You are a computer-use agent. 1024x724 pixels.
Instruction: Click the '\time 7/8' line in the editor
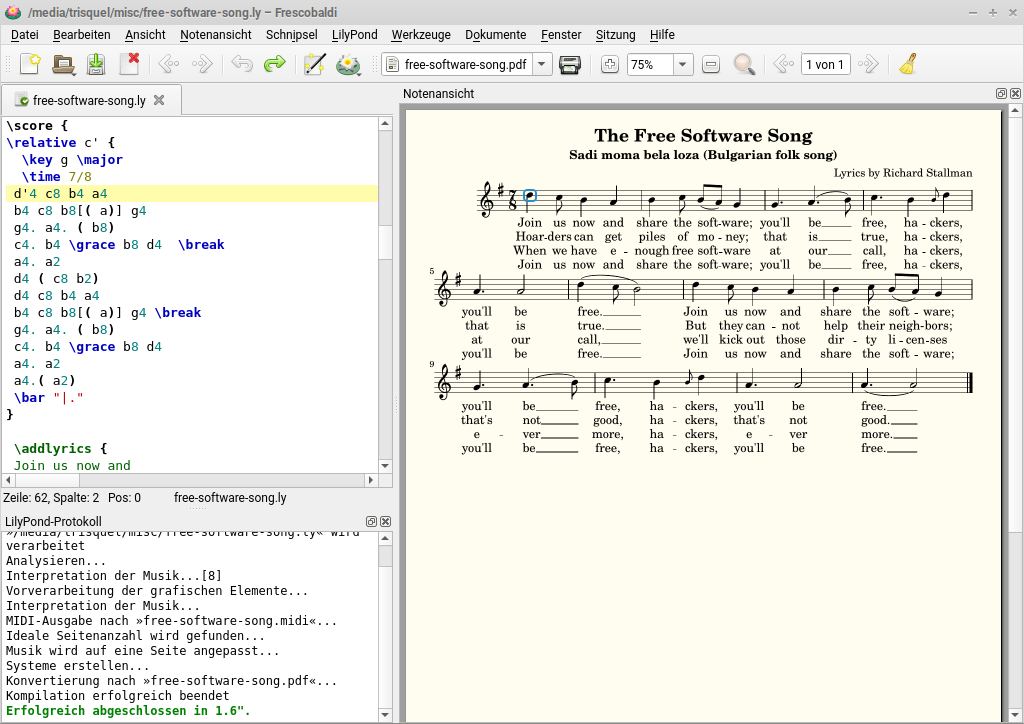(56, 176)
